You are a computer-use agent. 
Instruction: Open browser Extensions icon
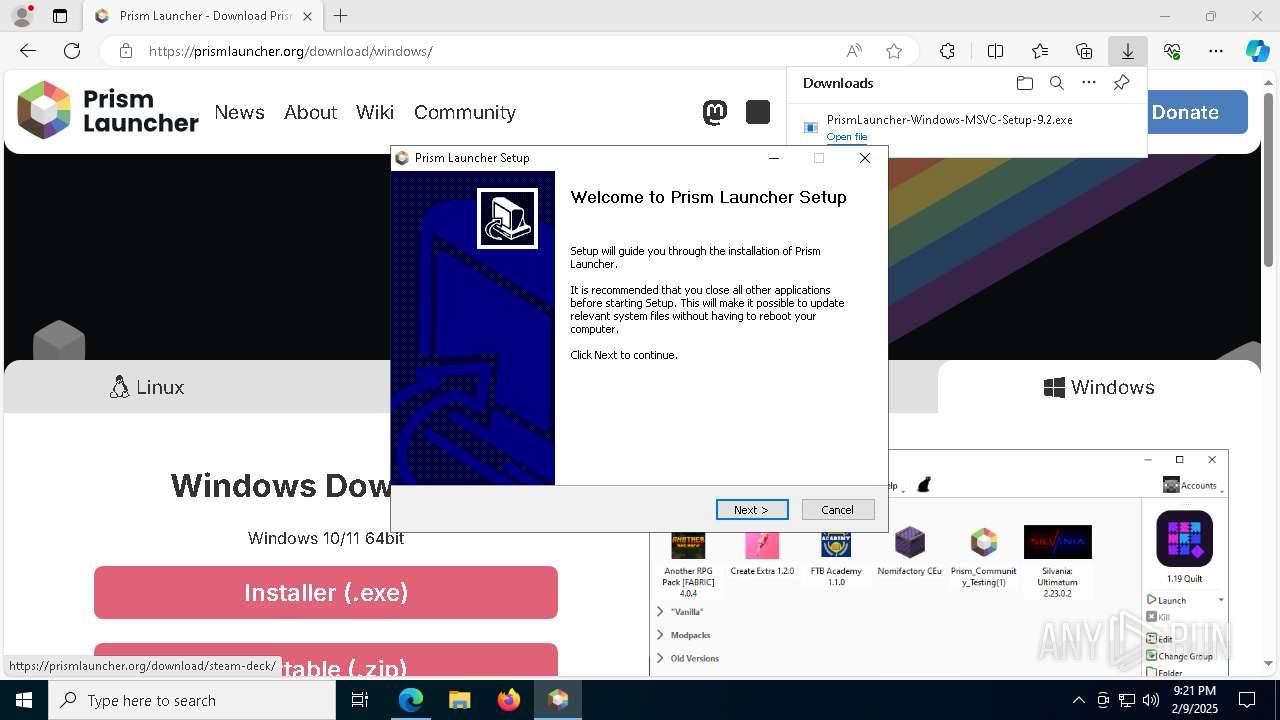pyautogui.click(x=947, y=51)
